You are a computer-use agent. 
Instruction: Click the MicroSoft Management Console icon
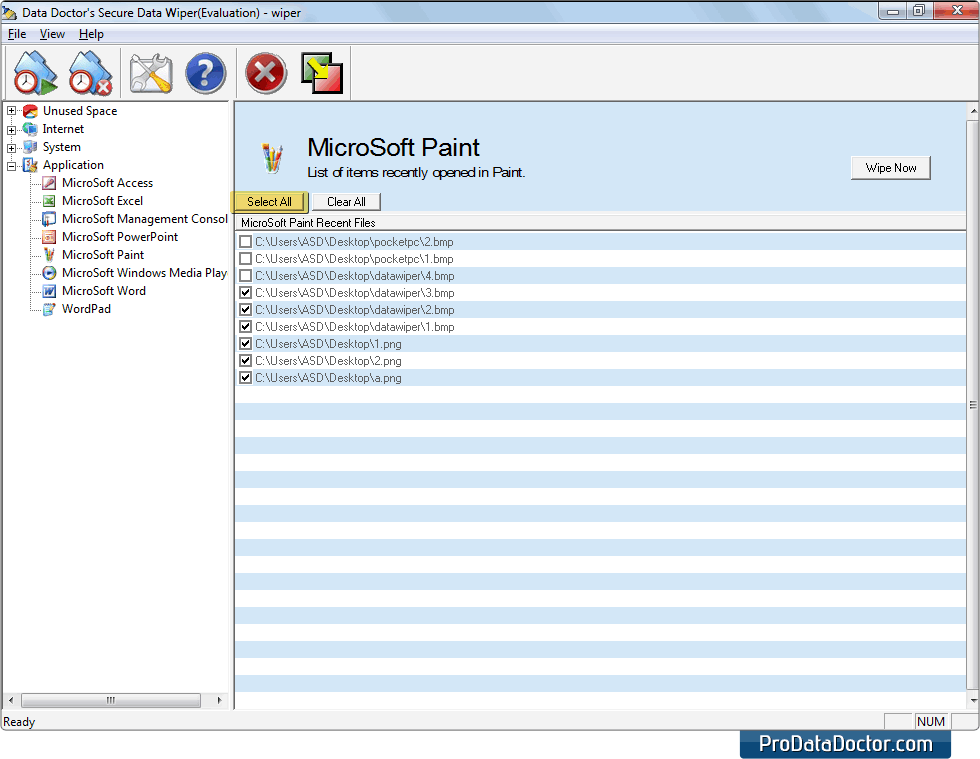point(49,219)
